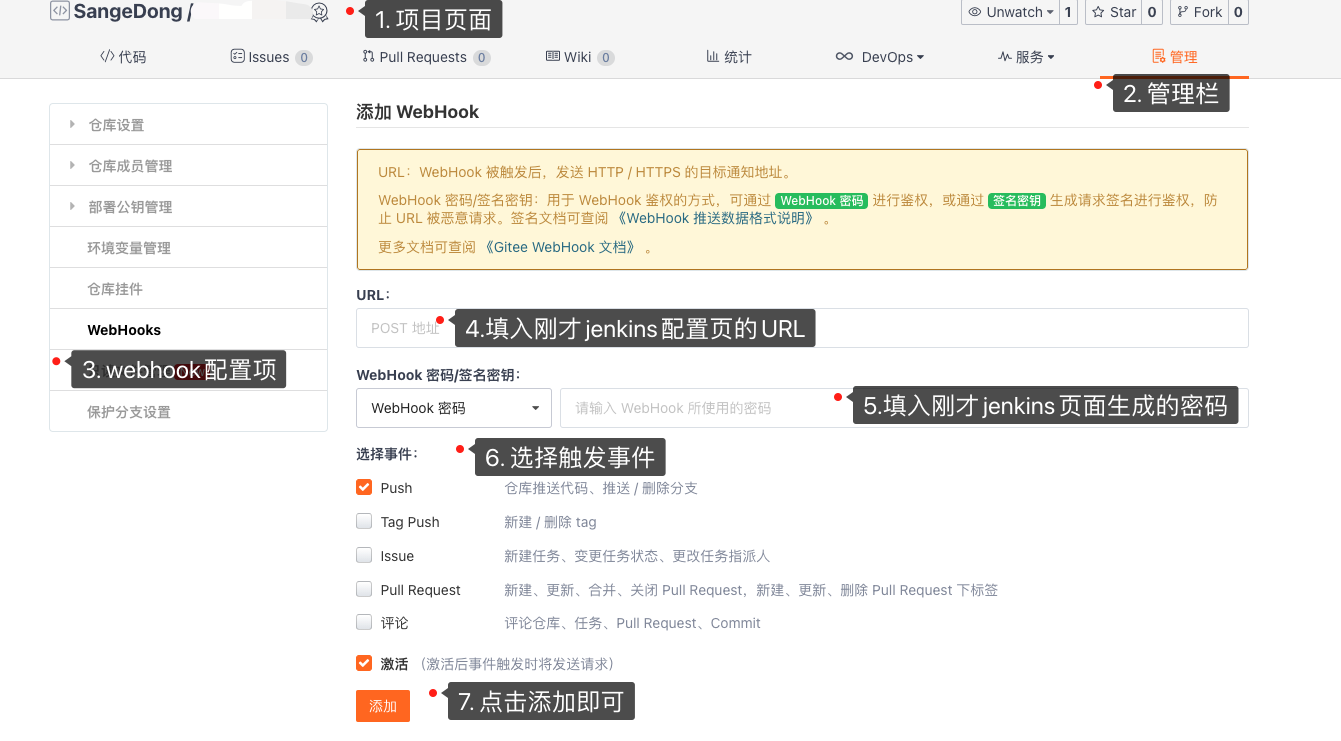Click the Fork icon button
Image resolution: width=1341 pixels, height=741 pixels.
point(1184,12)
